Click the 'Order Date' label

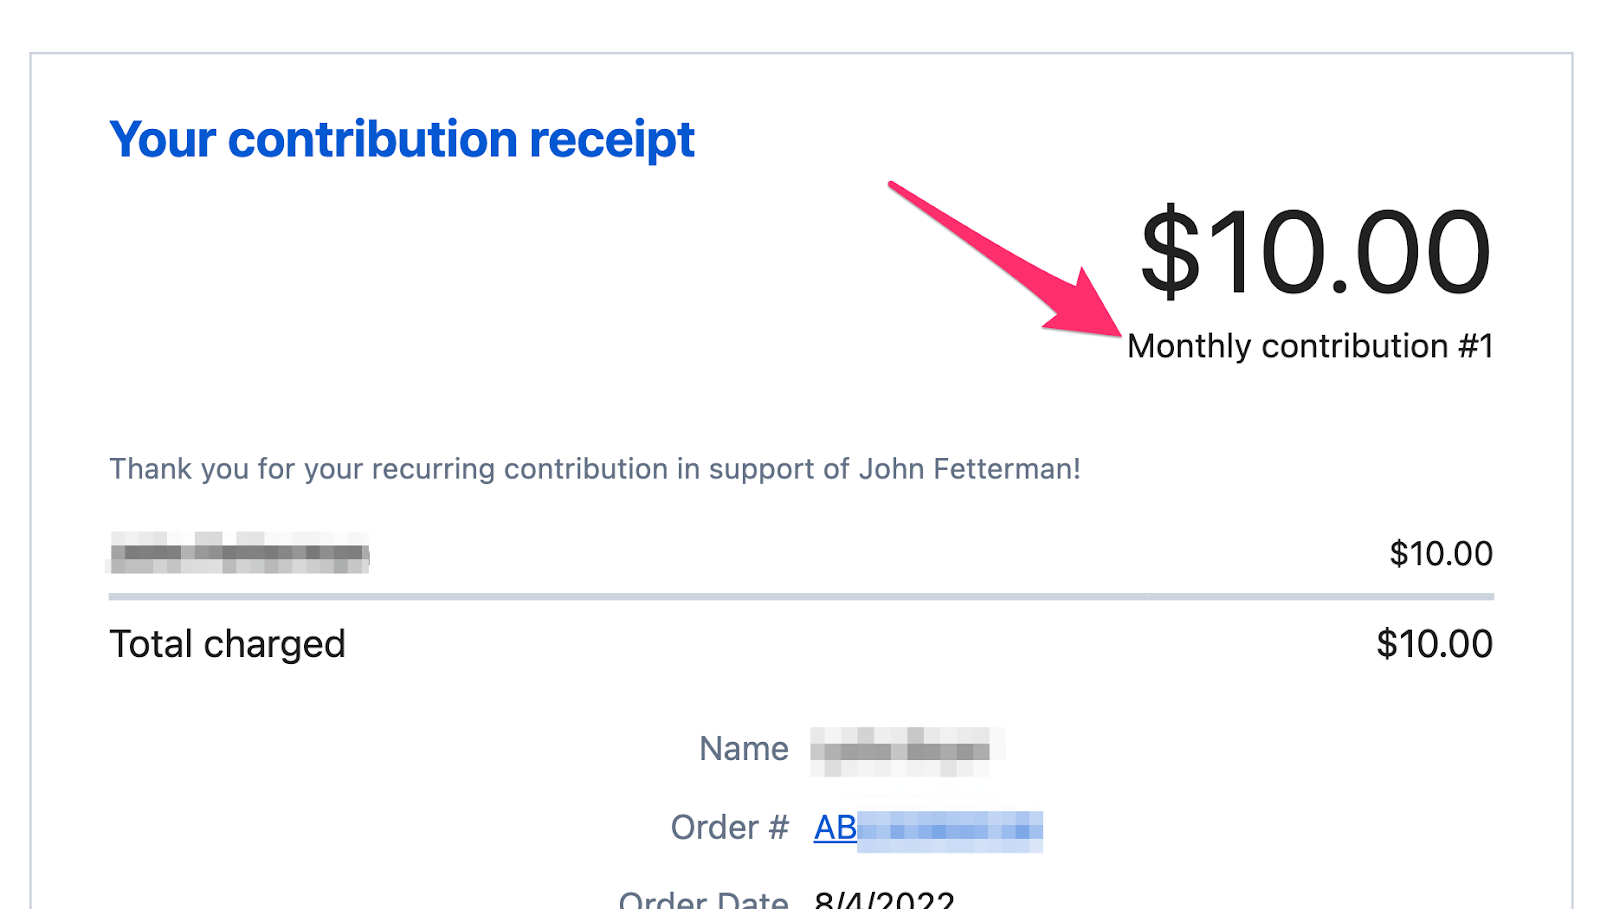(703, 900)
